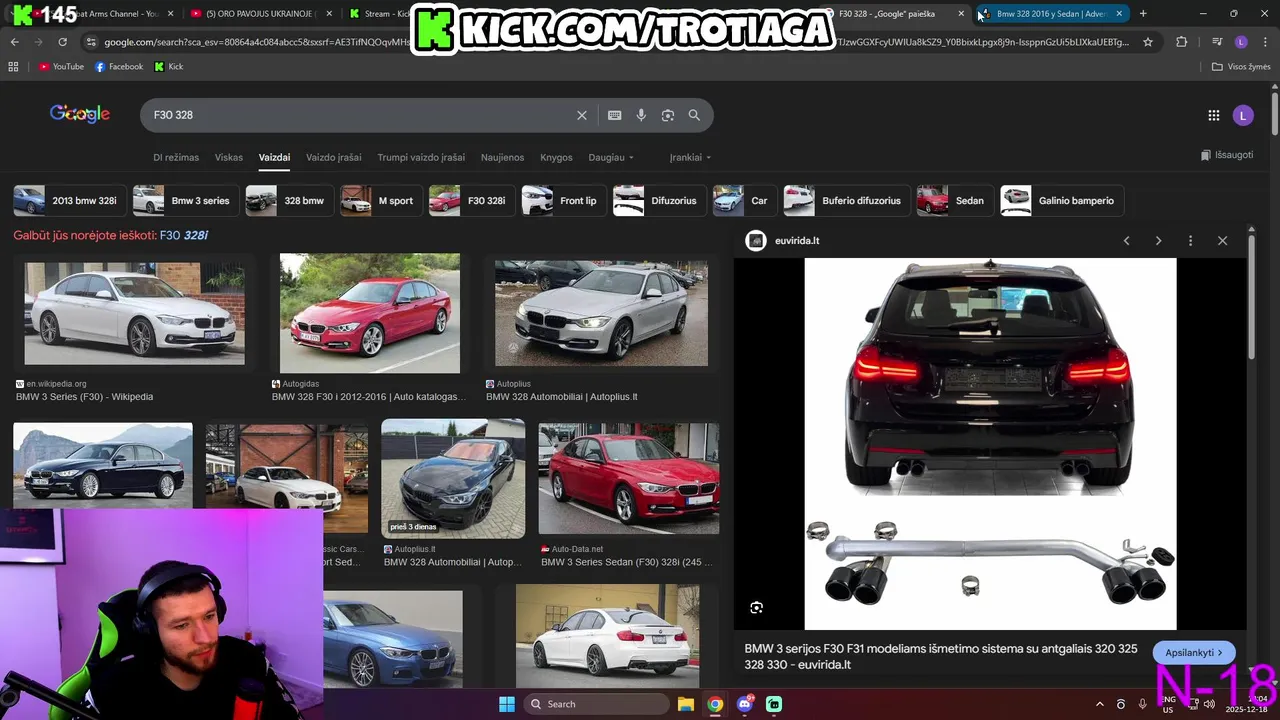Filter images by 2013 bmw 328i chip
Viewport: 1280px width, 720px height.
pyautogui.click(x=69, y=201)
